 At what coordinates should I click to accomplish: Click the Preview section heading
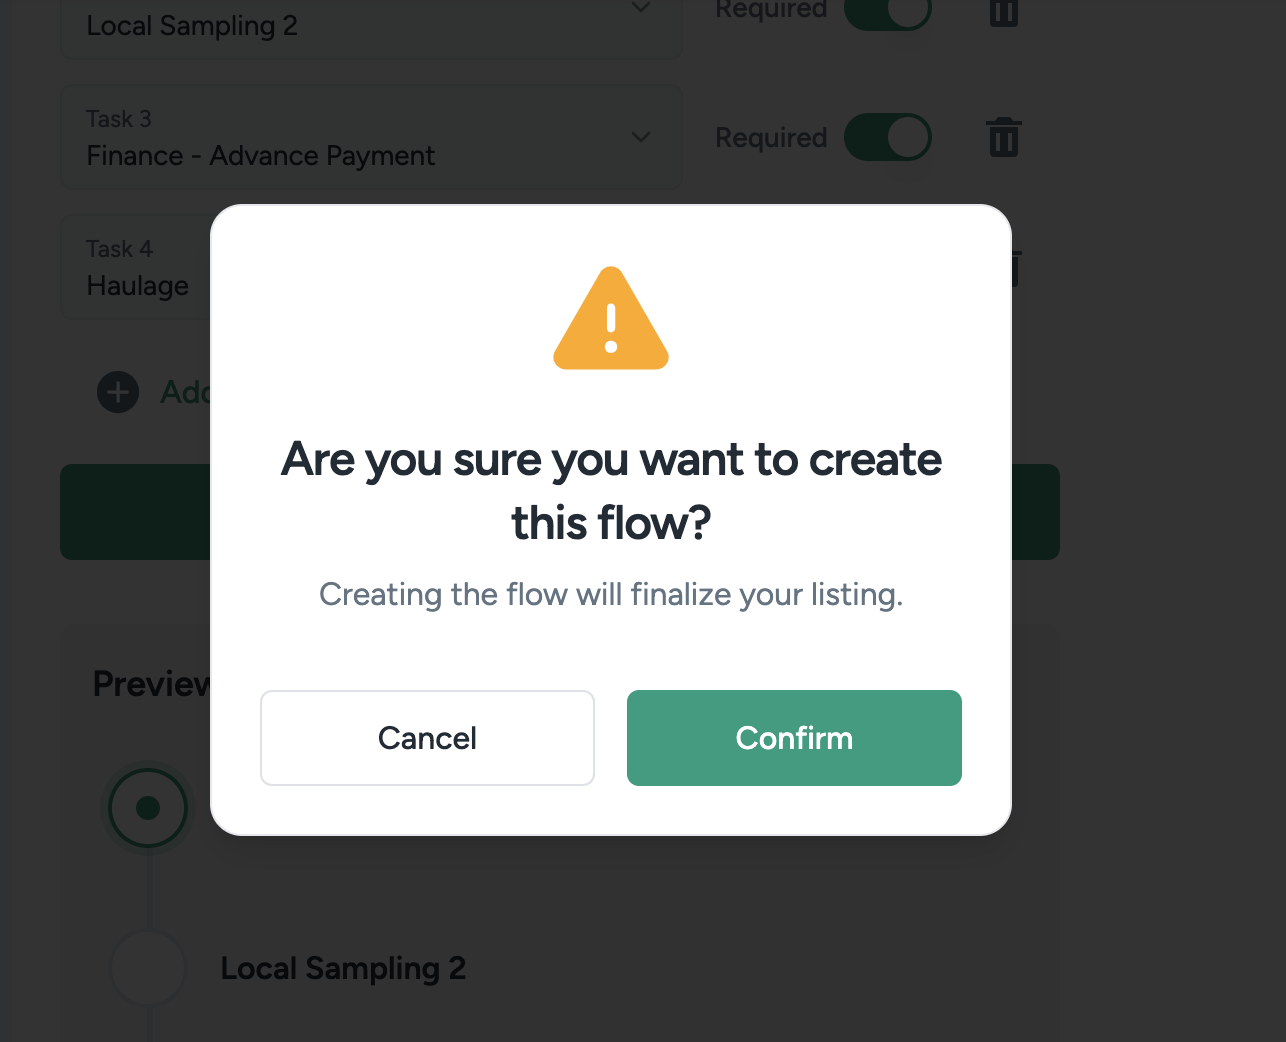coord(151,684)
